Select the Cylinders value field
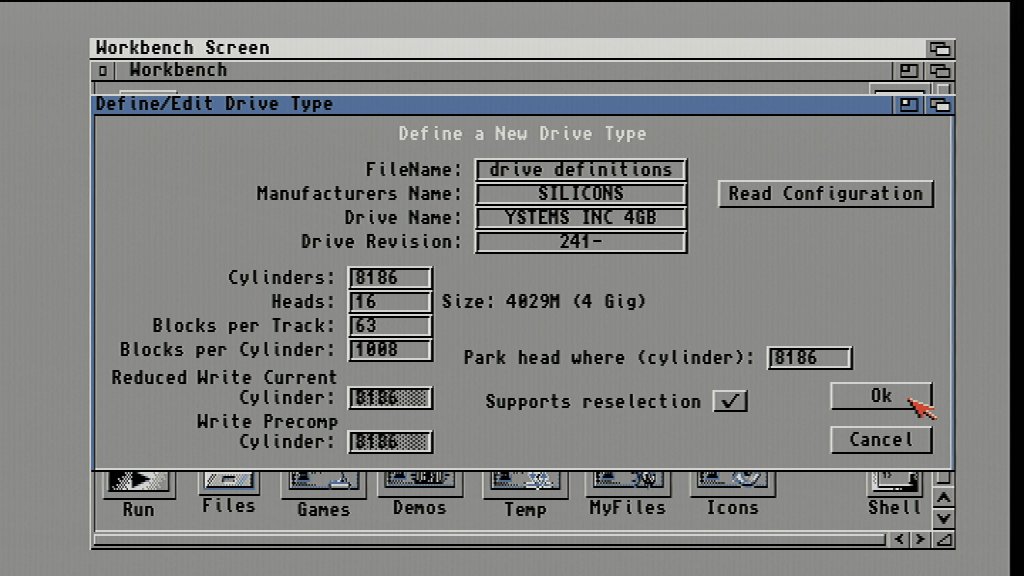The width and height of the screenshot is (1024, 576). (390, 278)
